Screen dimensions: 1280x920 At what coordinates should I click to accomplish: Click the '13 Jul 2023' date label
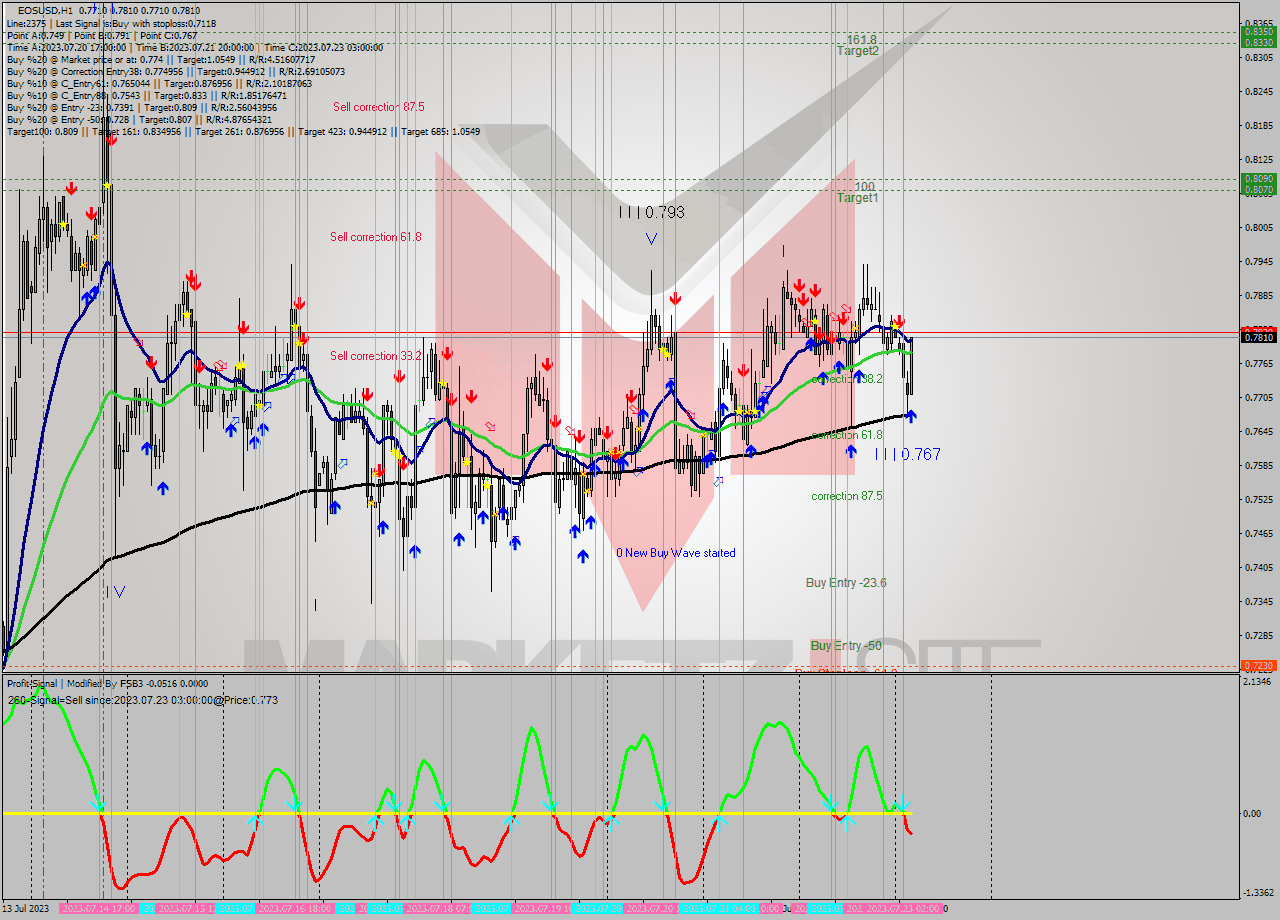[25, 909]
